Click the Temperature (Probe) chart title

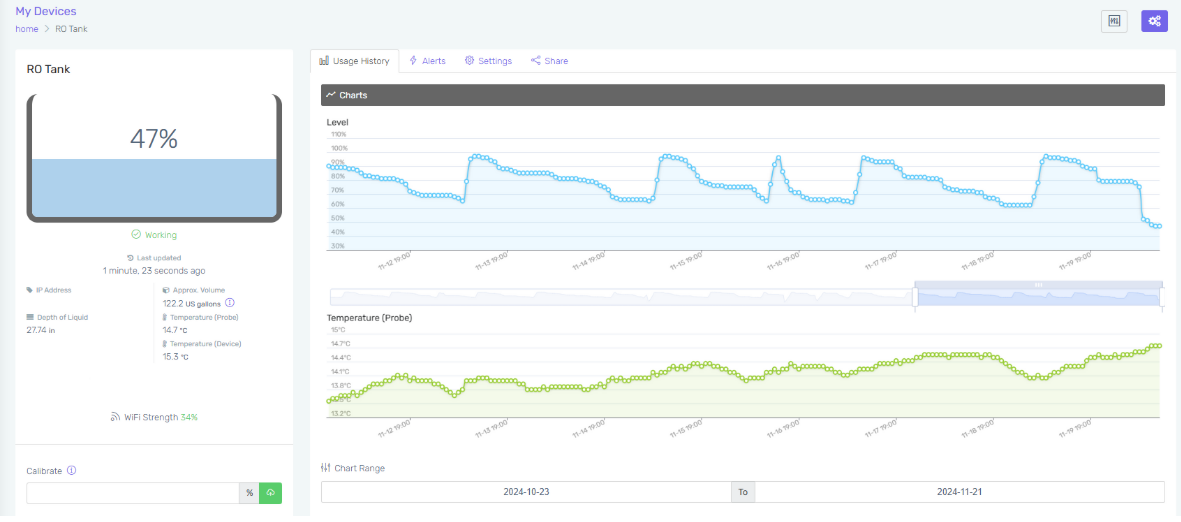pyautogui.click(x=369, y=318)
